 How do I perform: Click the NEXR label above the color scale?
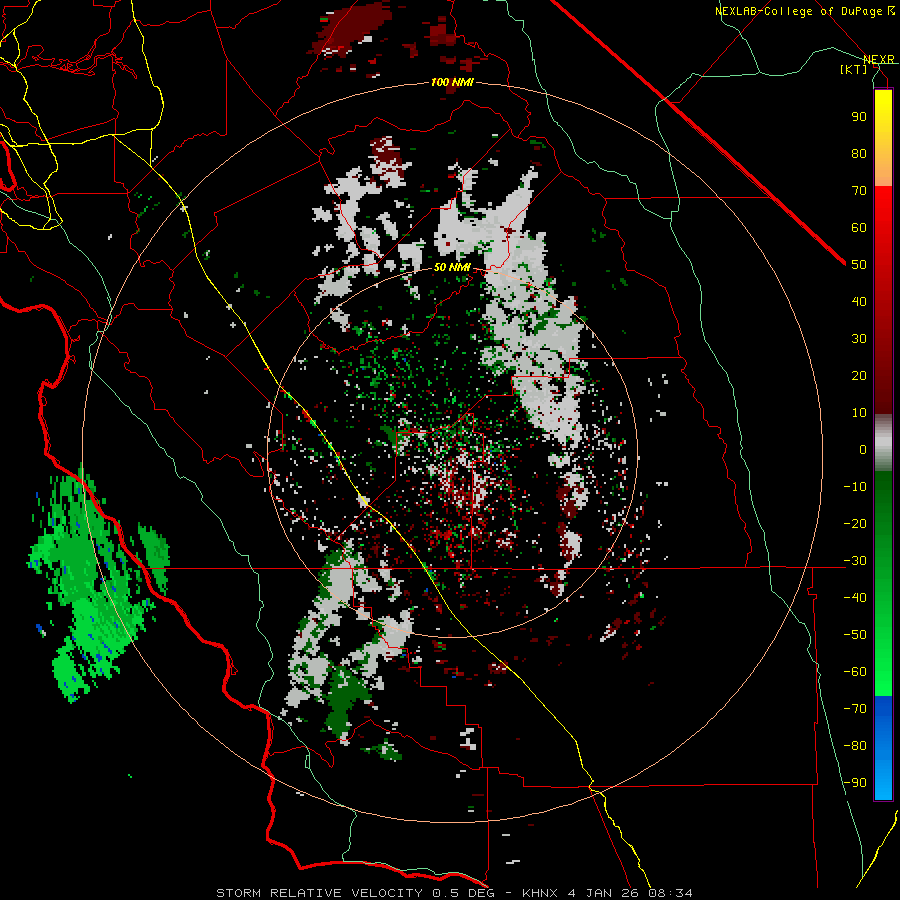tap(878, 59)
